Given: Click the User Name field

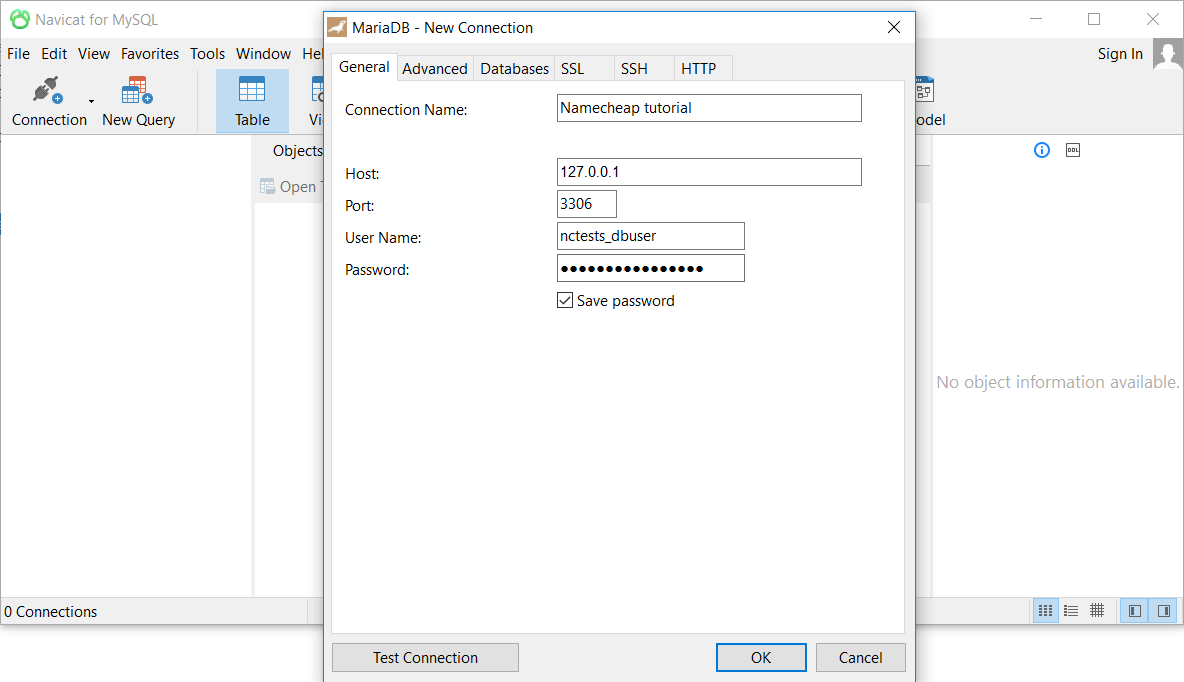Looking at the screenshot, I should (x=651, y=236).
